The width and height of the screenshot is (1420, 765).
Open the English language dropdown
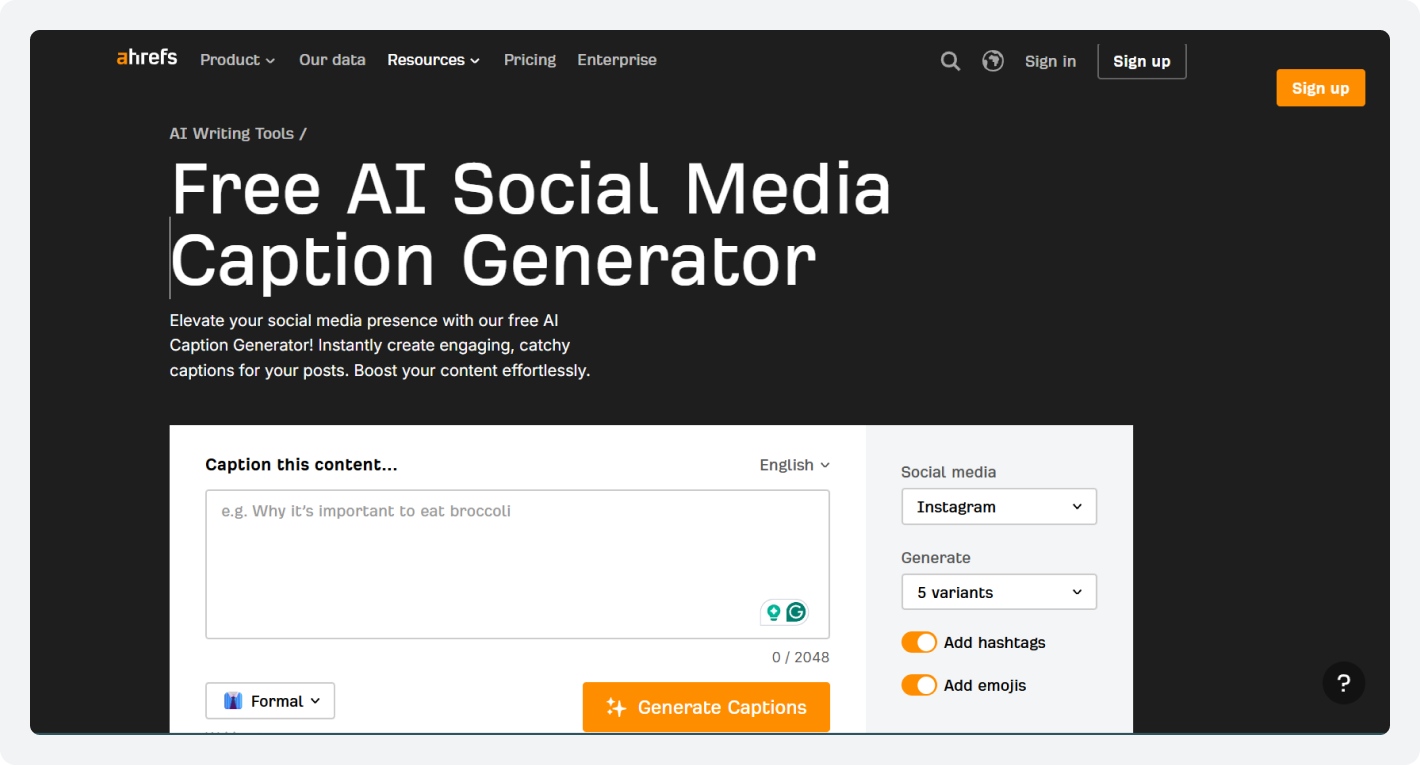click(795, 465)
